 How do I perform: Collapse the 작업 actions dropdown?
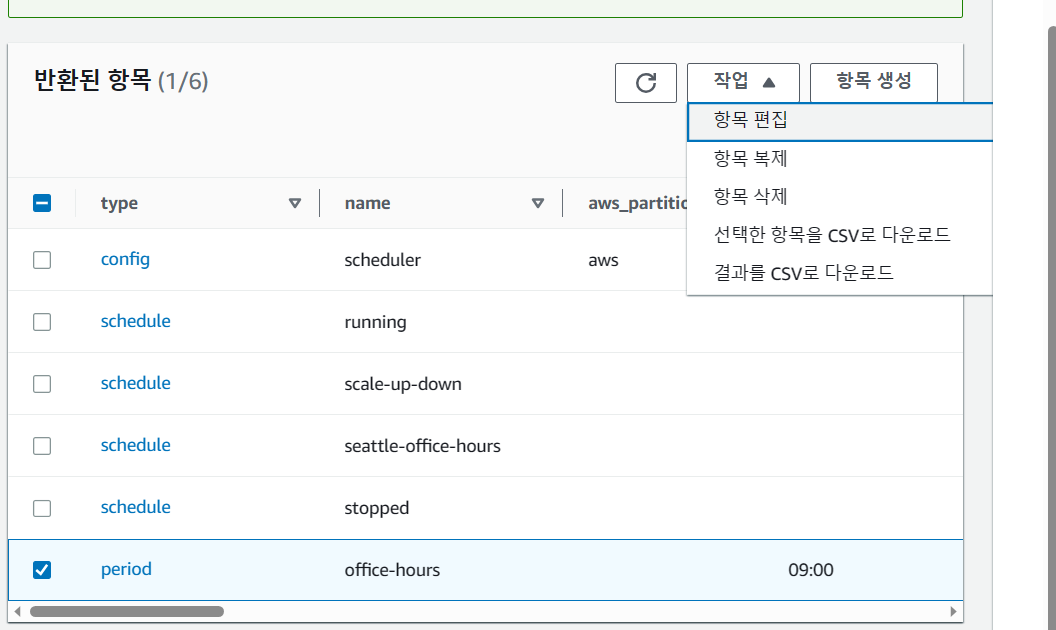(x=743, y=82)
